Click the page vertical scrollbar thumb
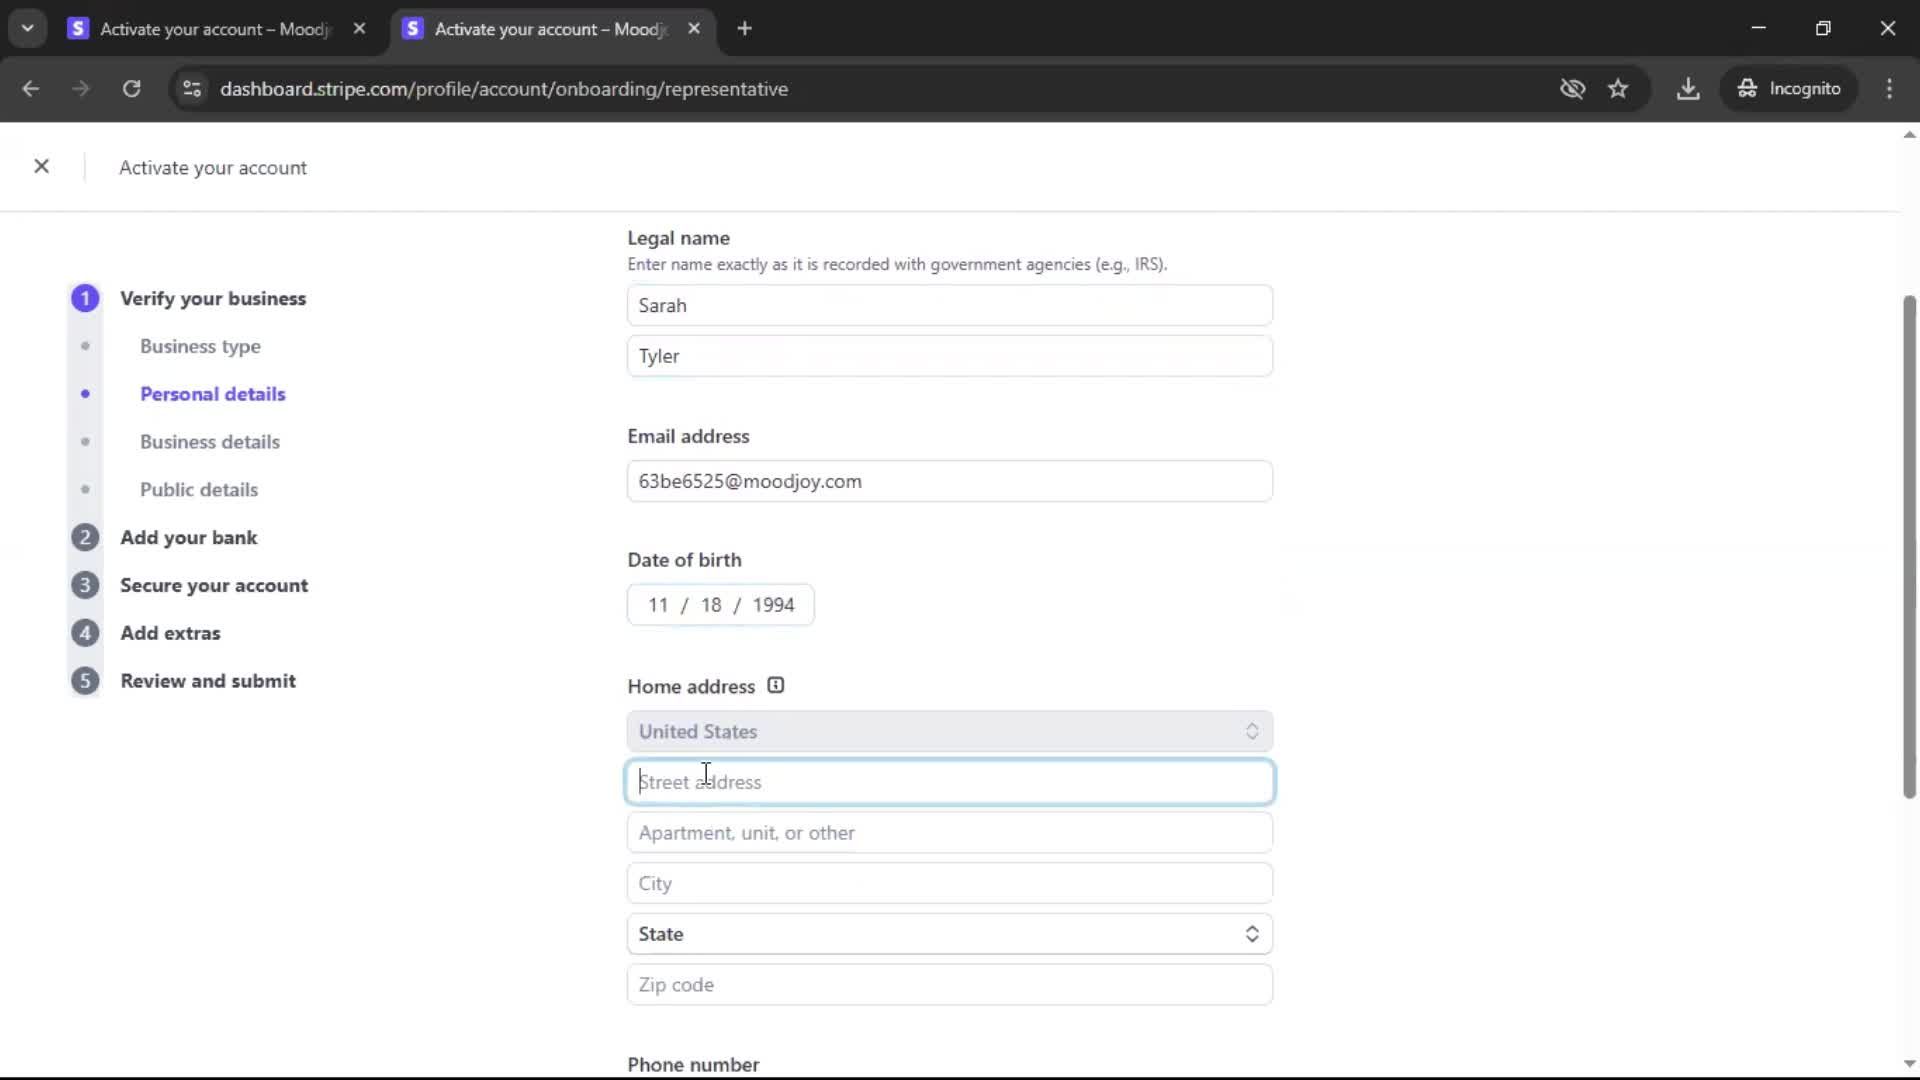The height and width of the screenshot is (1080, 1920). tap(1909, 546)
